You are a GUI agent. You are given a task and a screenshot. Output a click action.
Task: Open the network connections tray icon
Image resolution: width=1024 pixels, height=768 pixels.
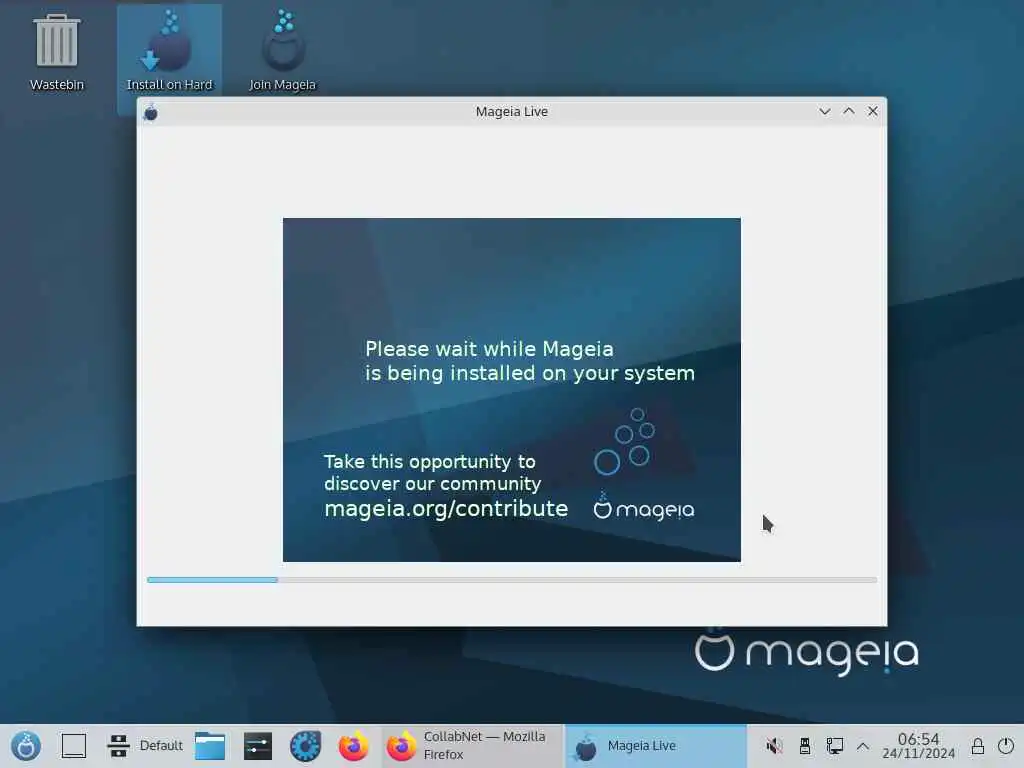835,746
